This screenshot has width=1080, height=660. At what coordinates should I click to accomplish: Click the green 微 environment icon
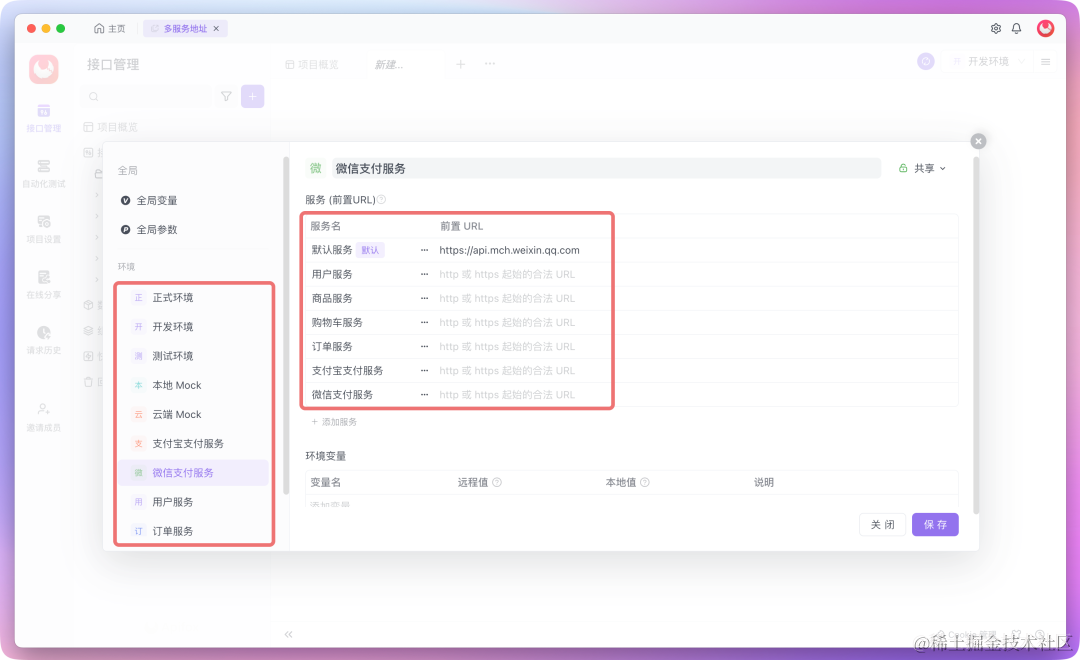[x=315, y=168]
